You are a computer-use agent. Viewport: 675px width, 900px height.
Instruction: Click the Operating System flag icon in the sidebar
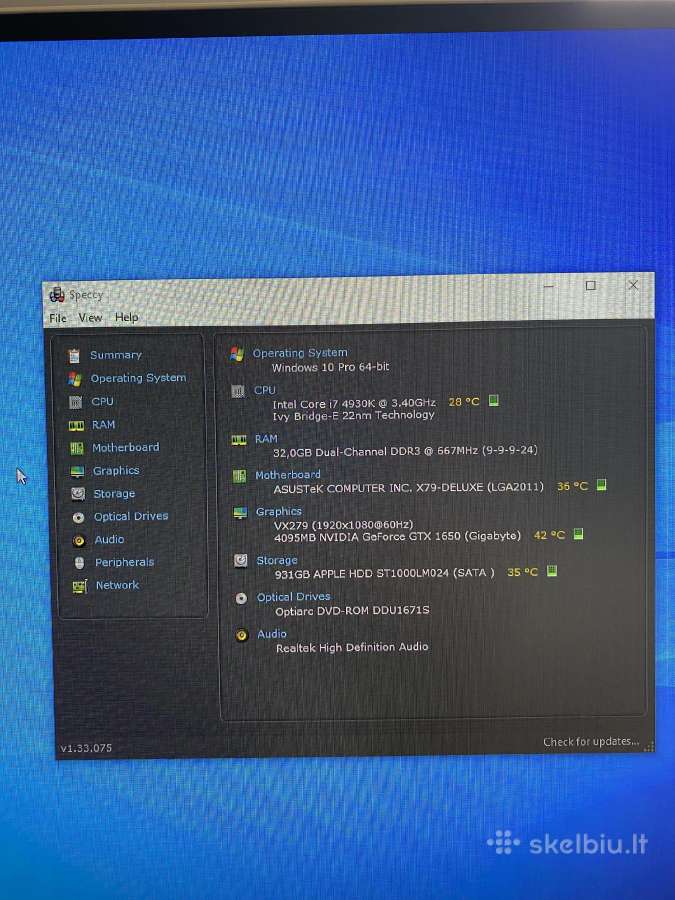[x=75, y=379]
